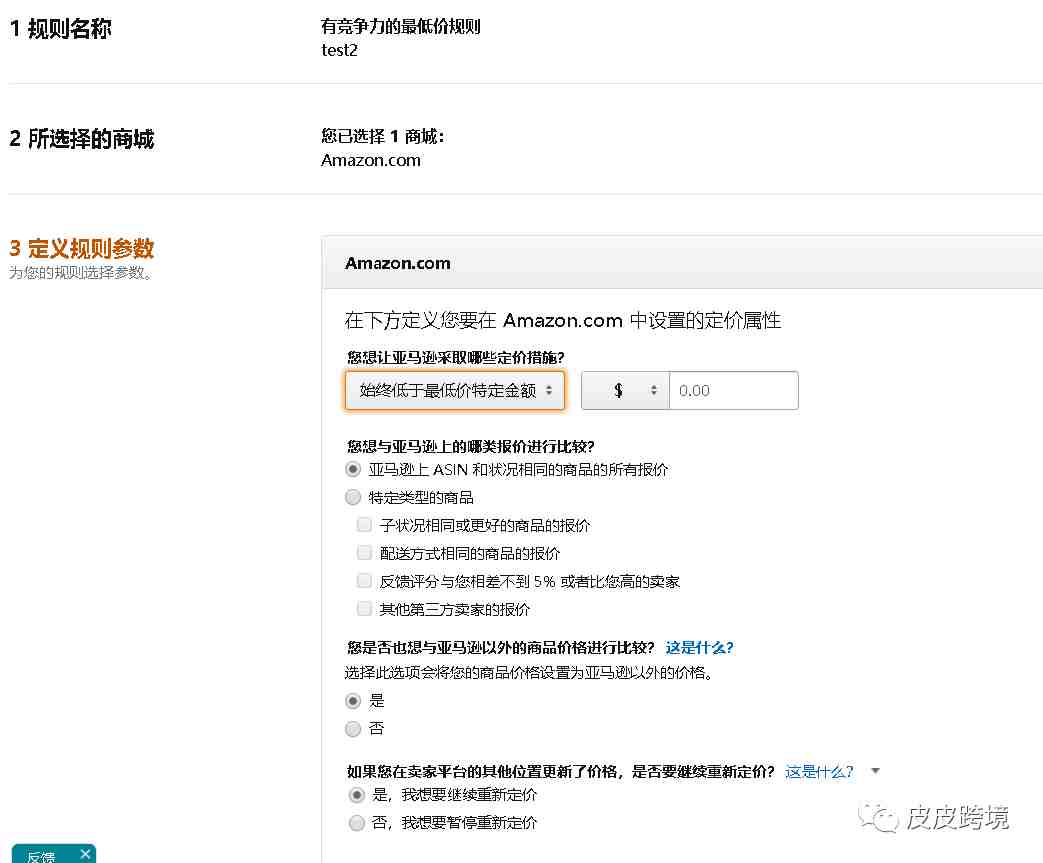Select 是，我想要继续重新定价 radio
The width and height of the screenshot is (1043, 863).
click(x=357, y=794)
